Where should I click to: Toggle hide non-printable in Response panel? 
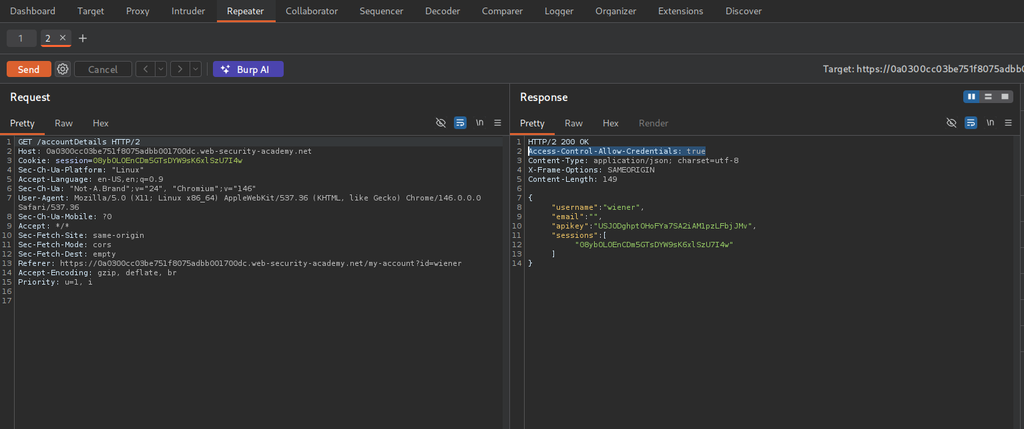click(952, 123)
